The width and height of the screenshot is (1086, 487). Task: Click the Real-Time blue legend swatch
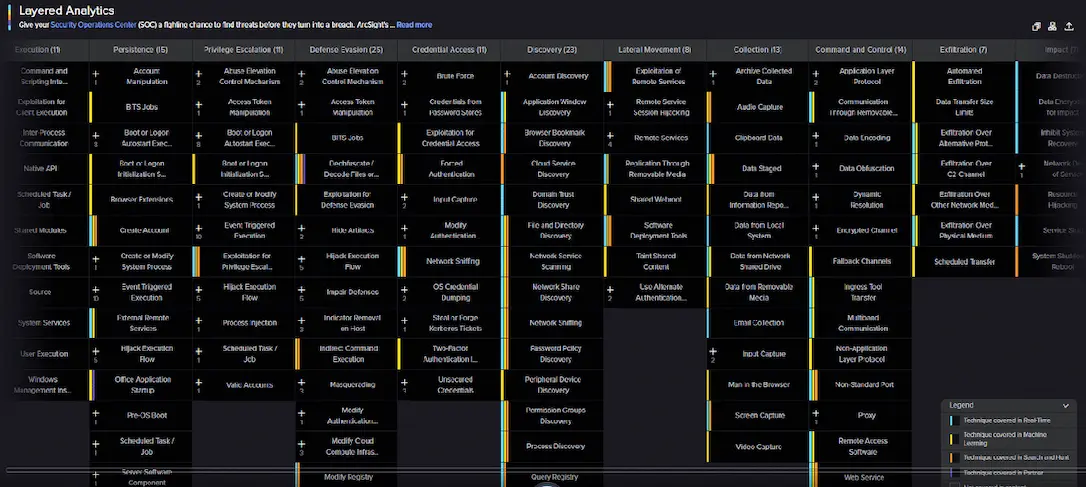tap(953, 421)
